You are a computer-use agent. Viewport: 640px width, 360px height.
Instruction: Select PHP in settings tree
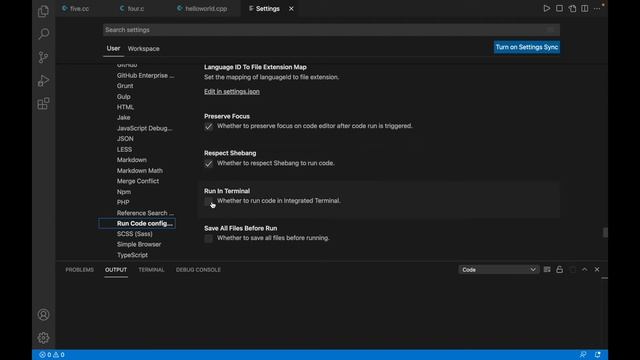[x=123, y=202]
